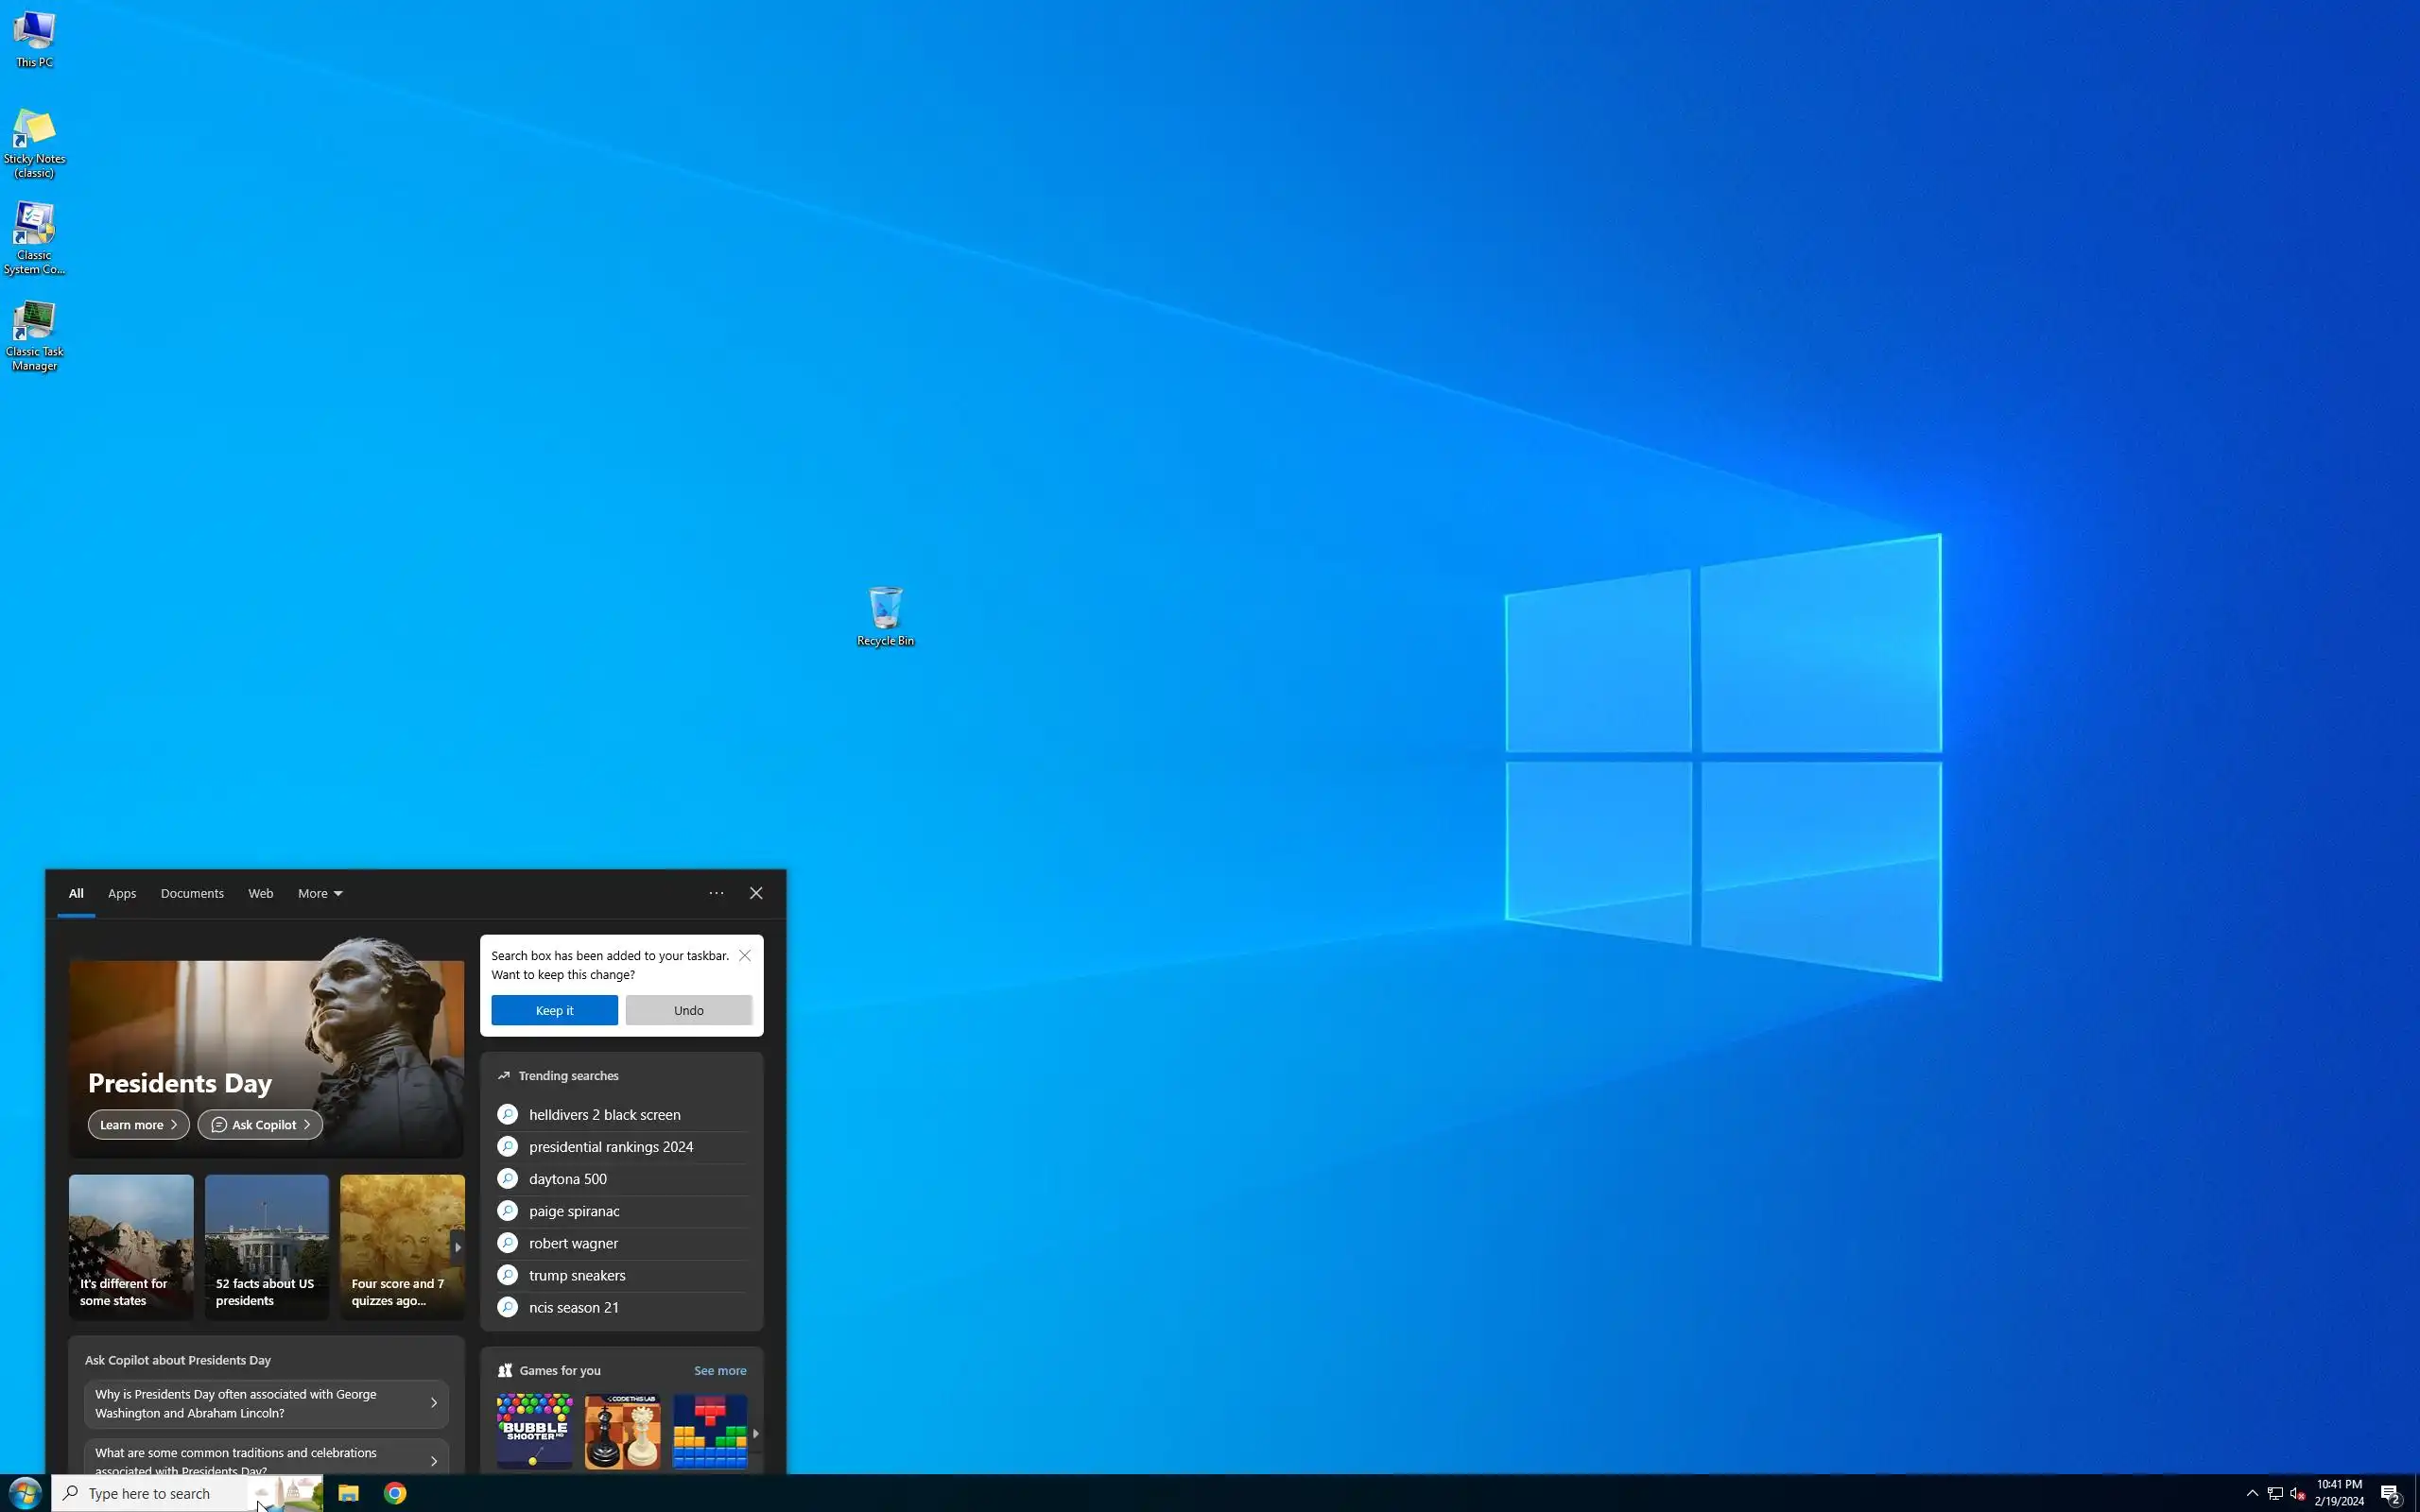
Task: Switch to the Documents search tab
Action: tap(192, 893)
